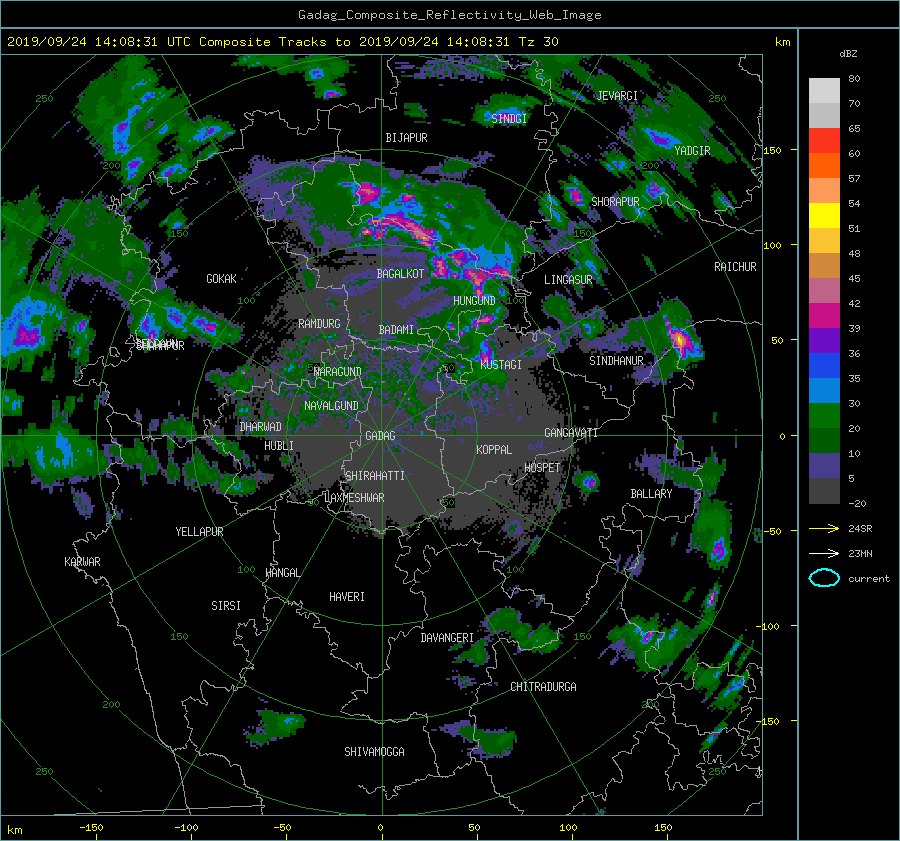
Task: Click the NAVALGUND label
Action: click(x=331, y=406)
